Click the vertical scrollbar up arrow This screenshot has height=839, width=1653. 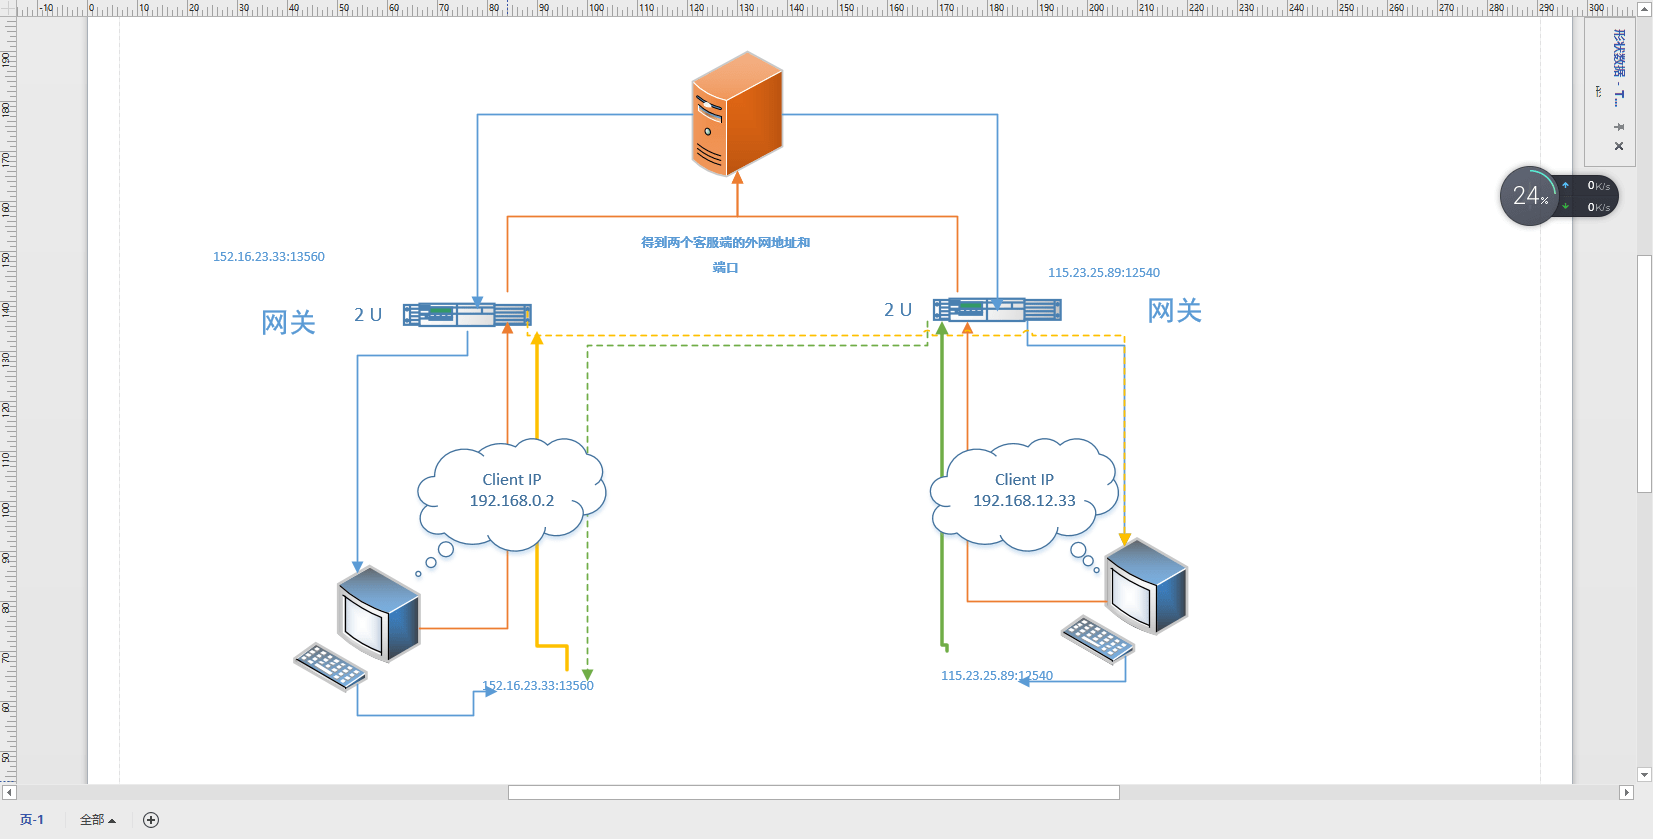coord(1645,9)
